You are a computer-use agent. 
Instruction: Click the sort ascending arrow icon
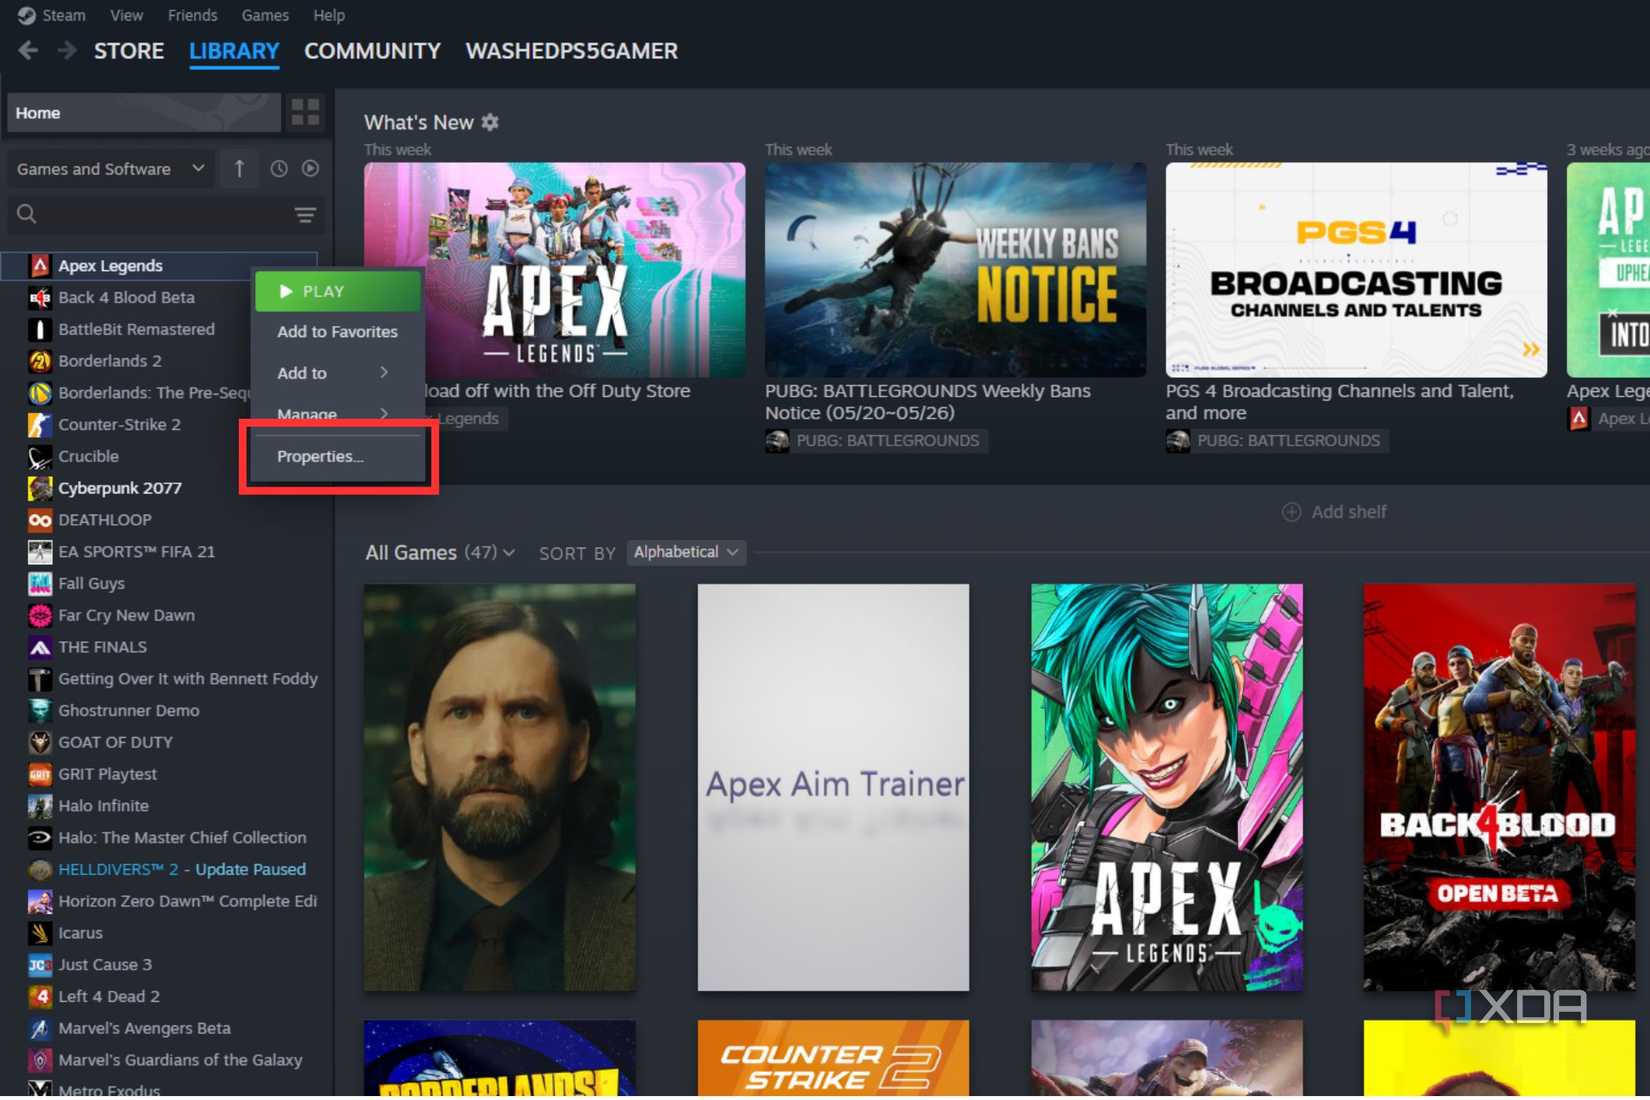(x=239, y=169)
